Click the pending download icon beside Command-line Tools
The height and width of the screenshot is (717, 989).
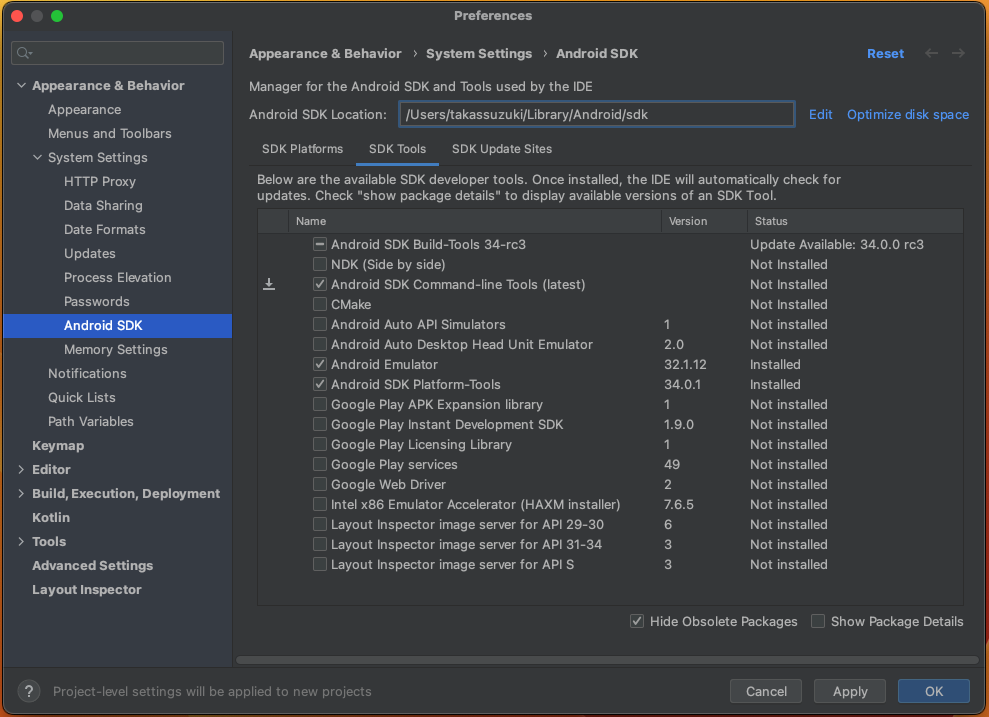[x=269, y=285]
